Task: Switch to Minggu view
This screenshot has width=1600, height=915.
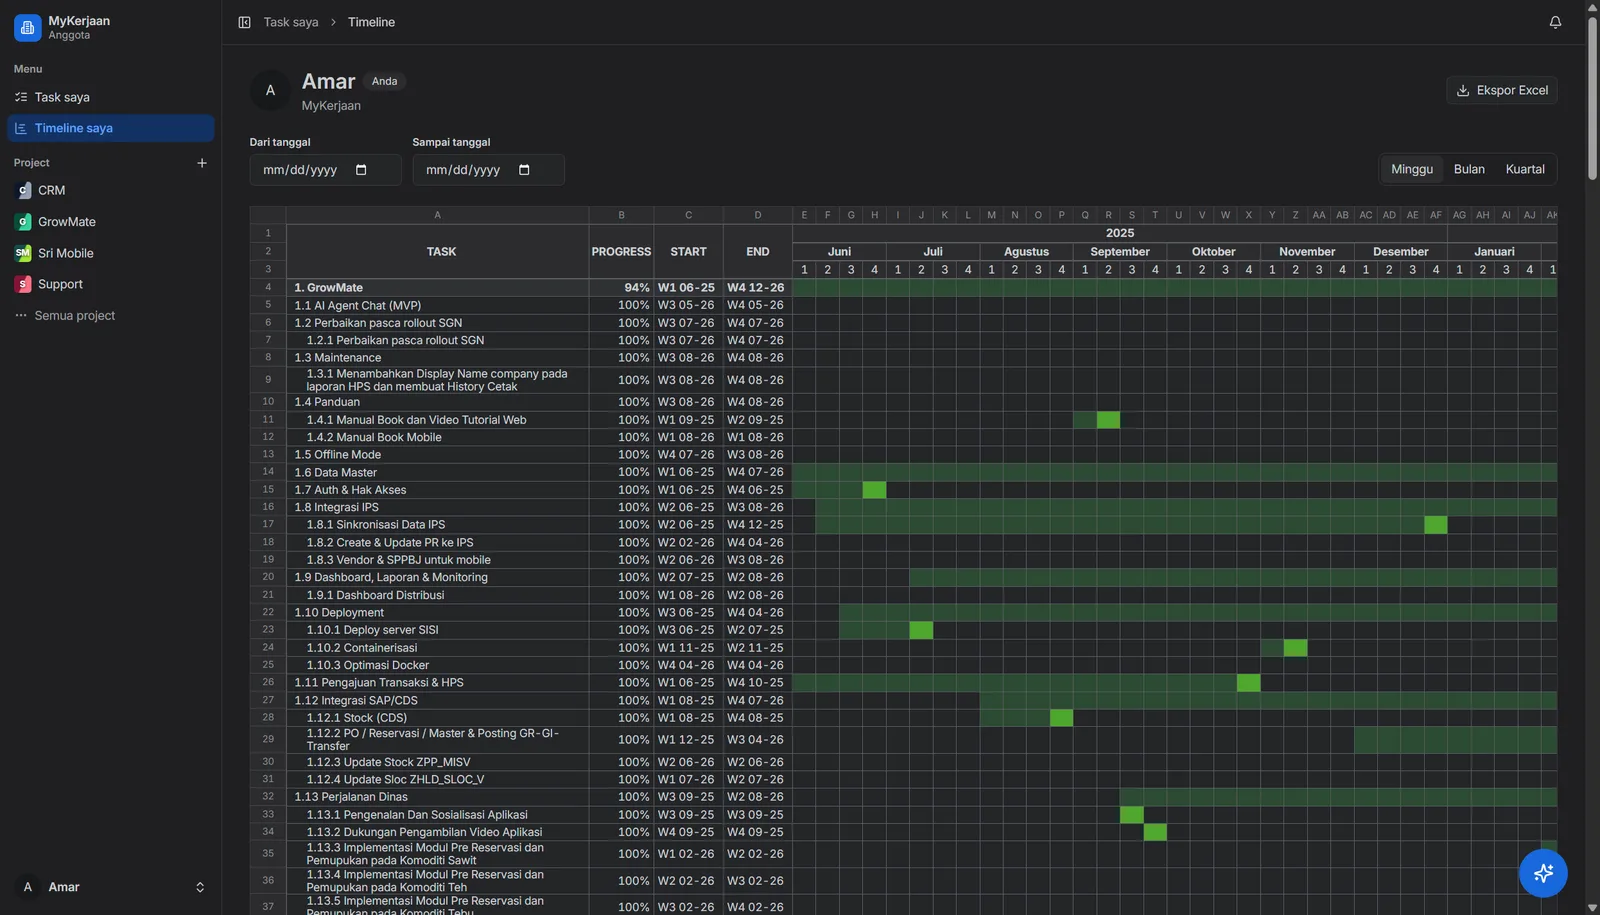Action: [1412, 169]
